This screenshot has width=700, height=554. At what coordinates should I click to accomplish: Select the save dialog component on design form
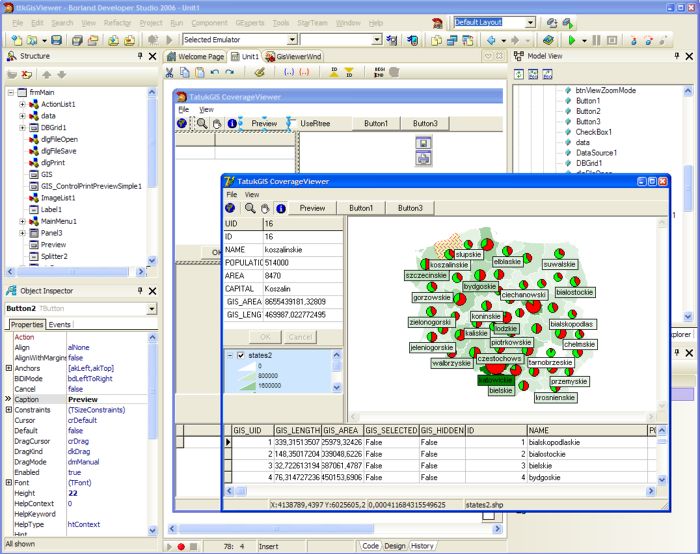(x=423, y=143)
